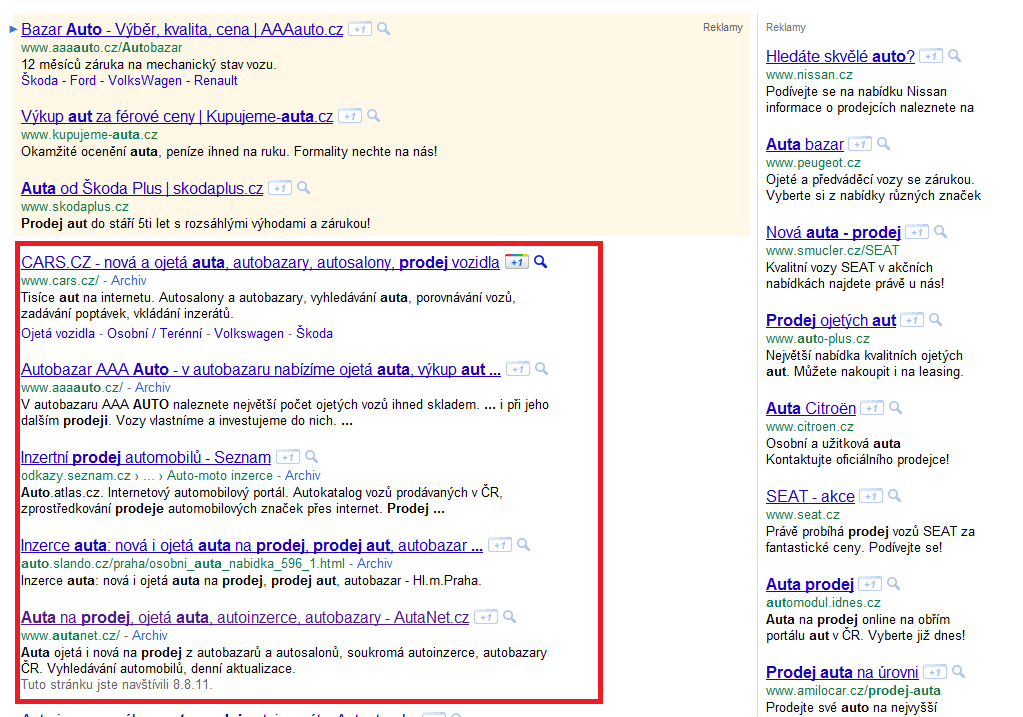The width and height of the screenshot is (1023, 717).
Task: Click magnifier beside Prodej auta na úrovni
Action: (x=958, y=672)
